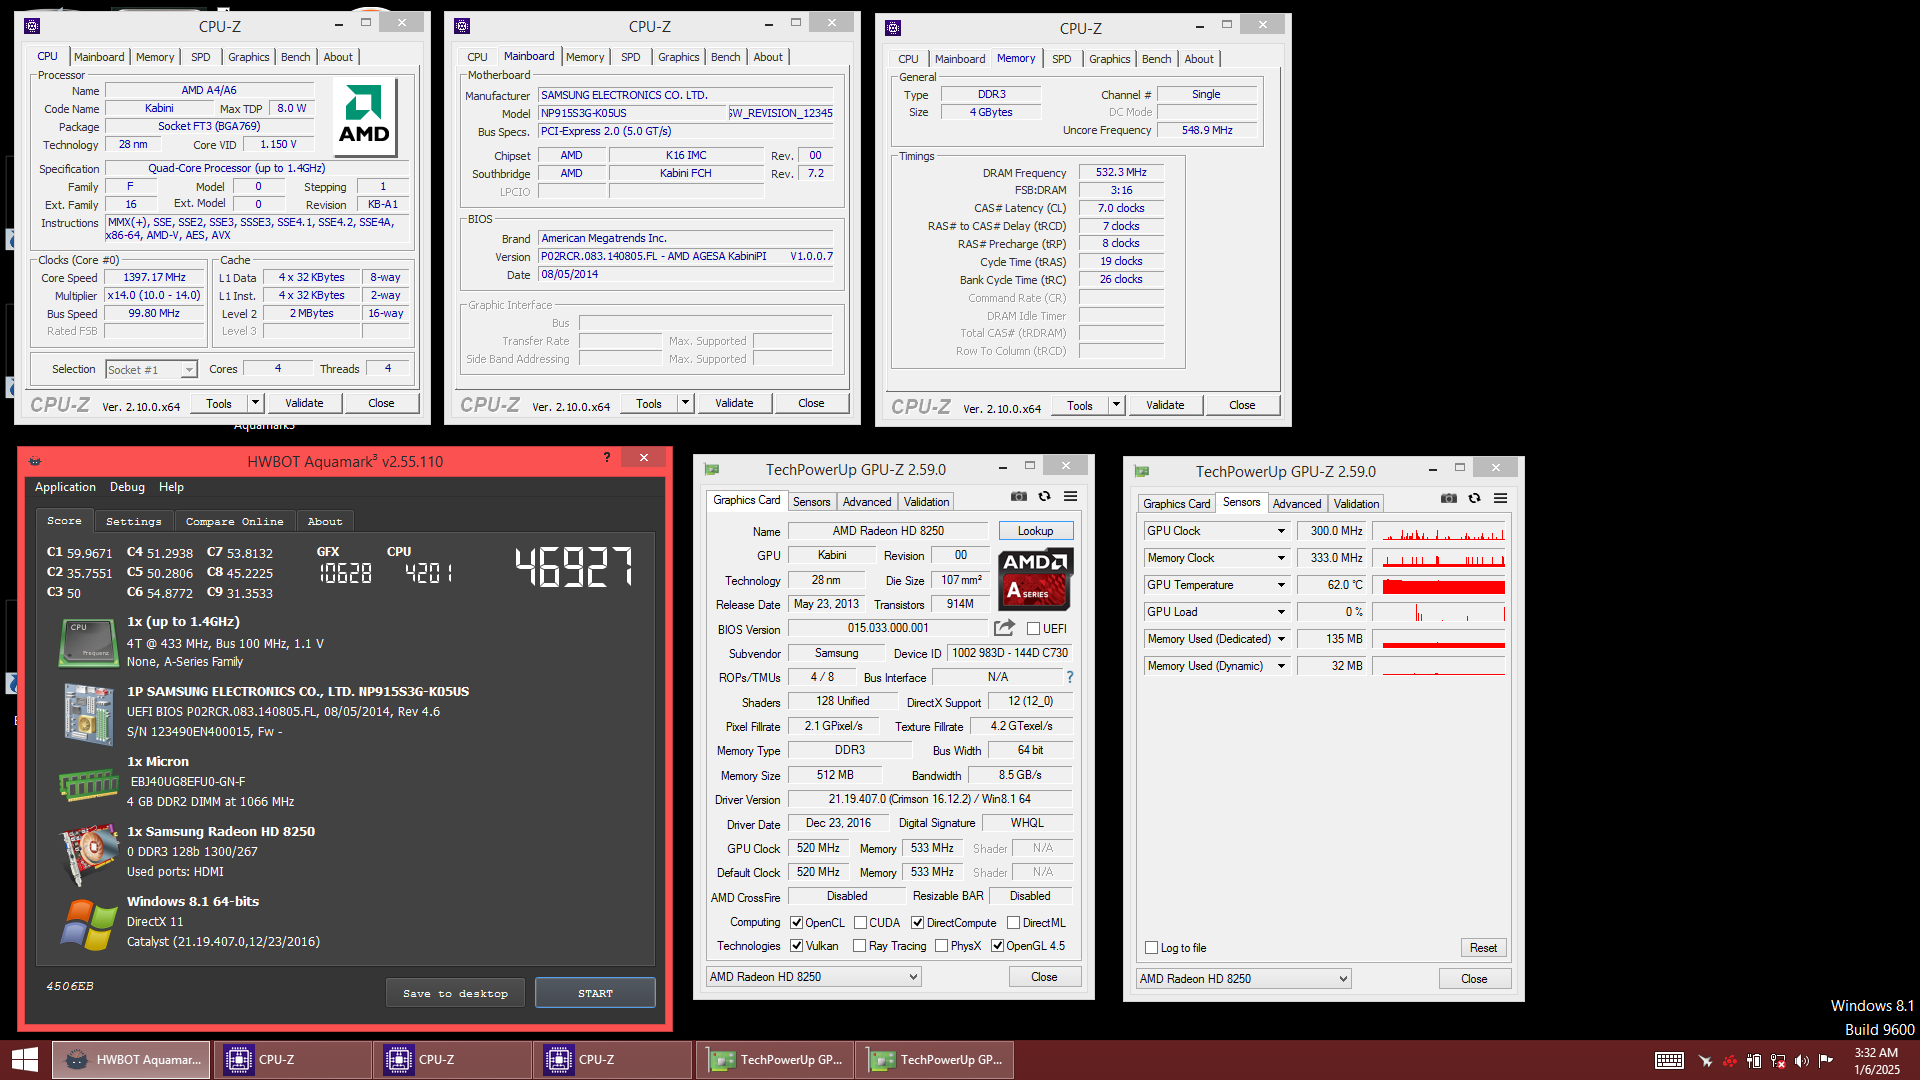The height and width of the screenshot is (1080, 1920).
Task: Toggle PhysX checkbox in GPU-Z
Action: pos(941,946)
